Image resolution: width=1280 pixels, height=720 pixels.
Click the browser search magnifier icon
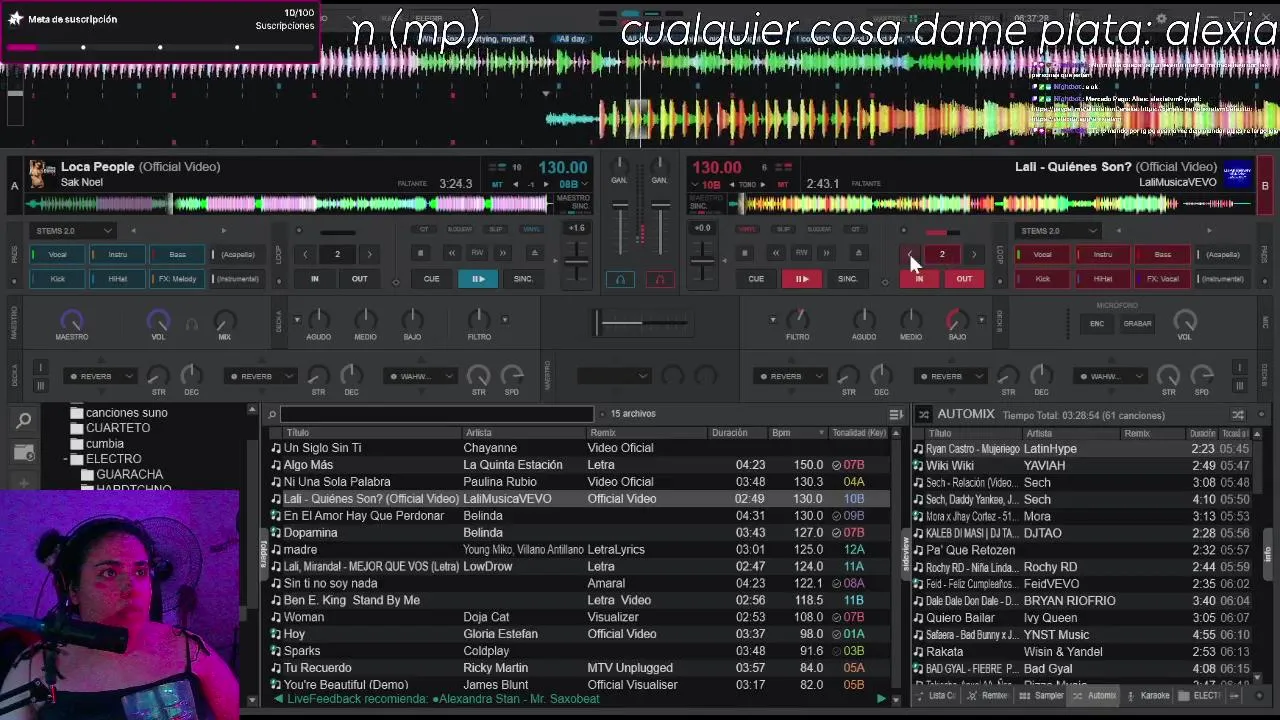pos(24,421)
